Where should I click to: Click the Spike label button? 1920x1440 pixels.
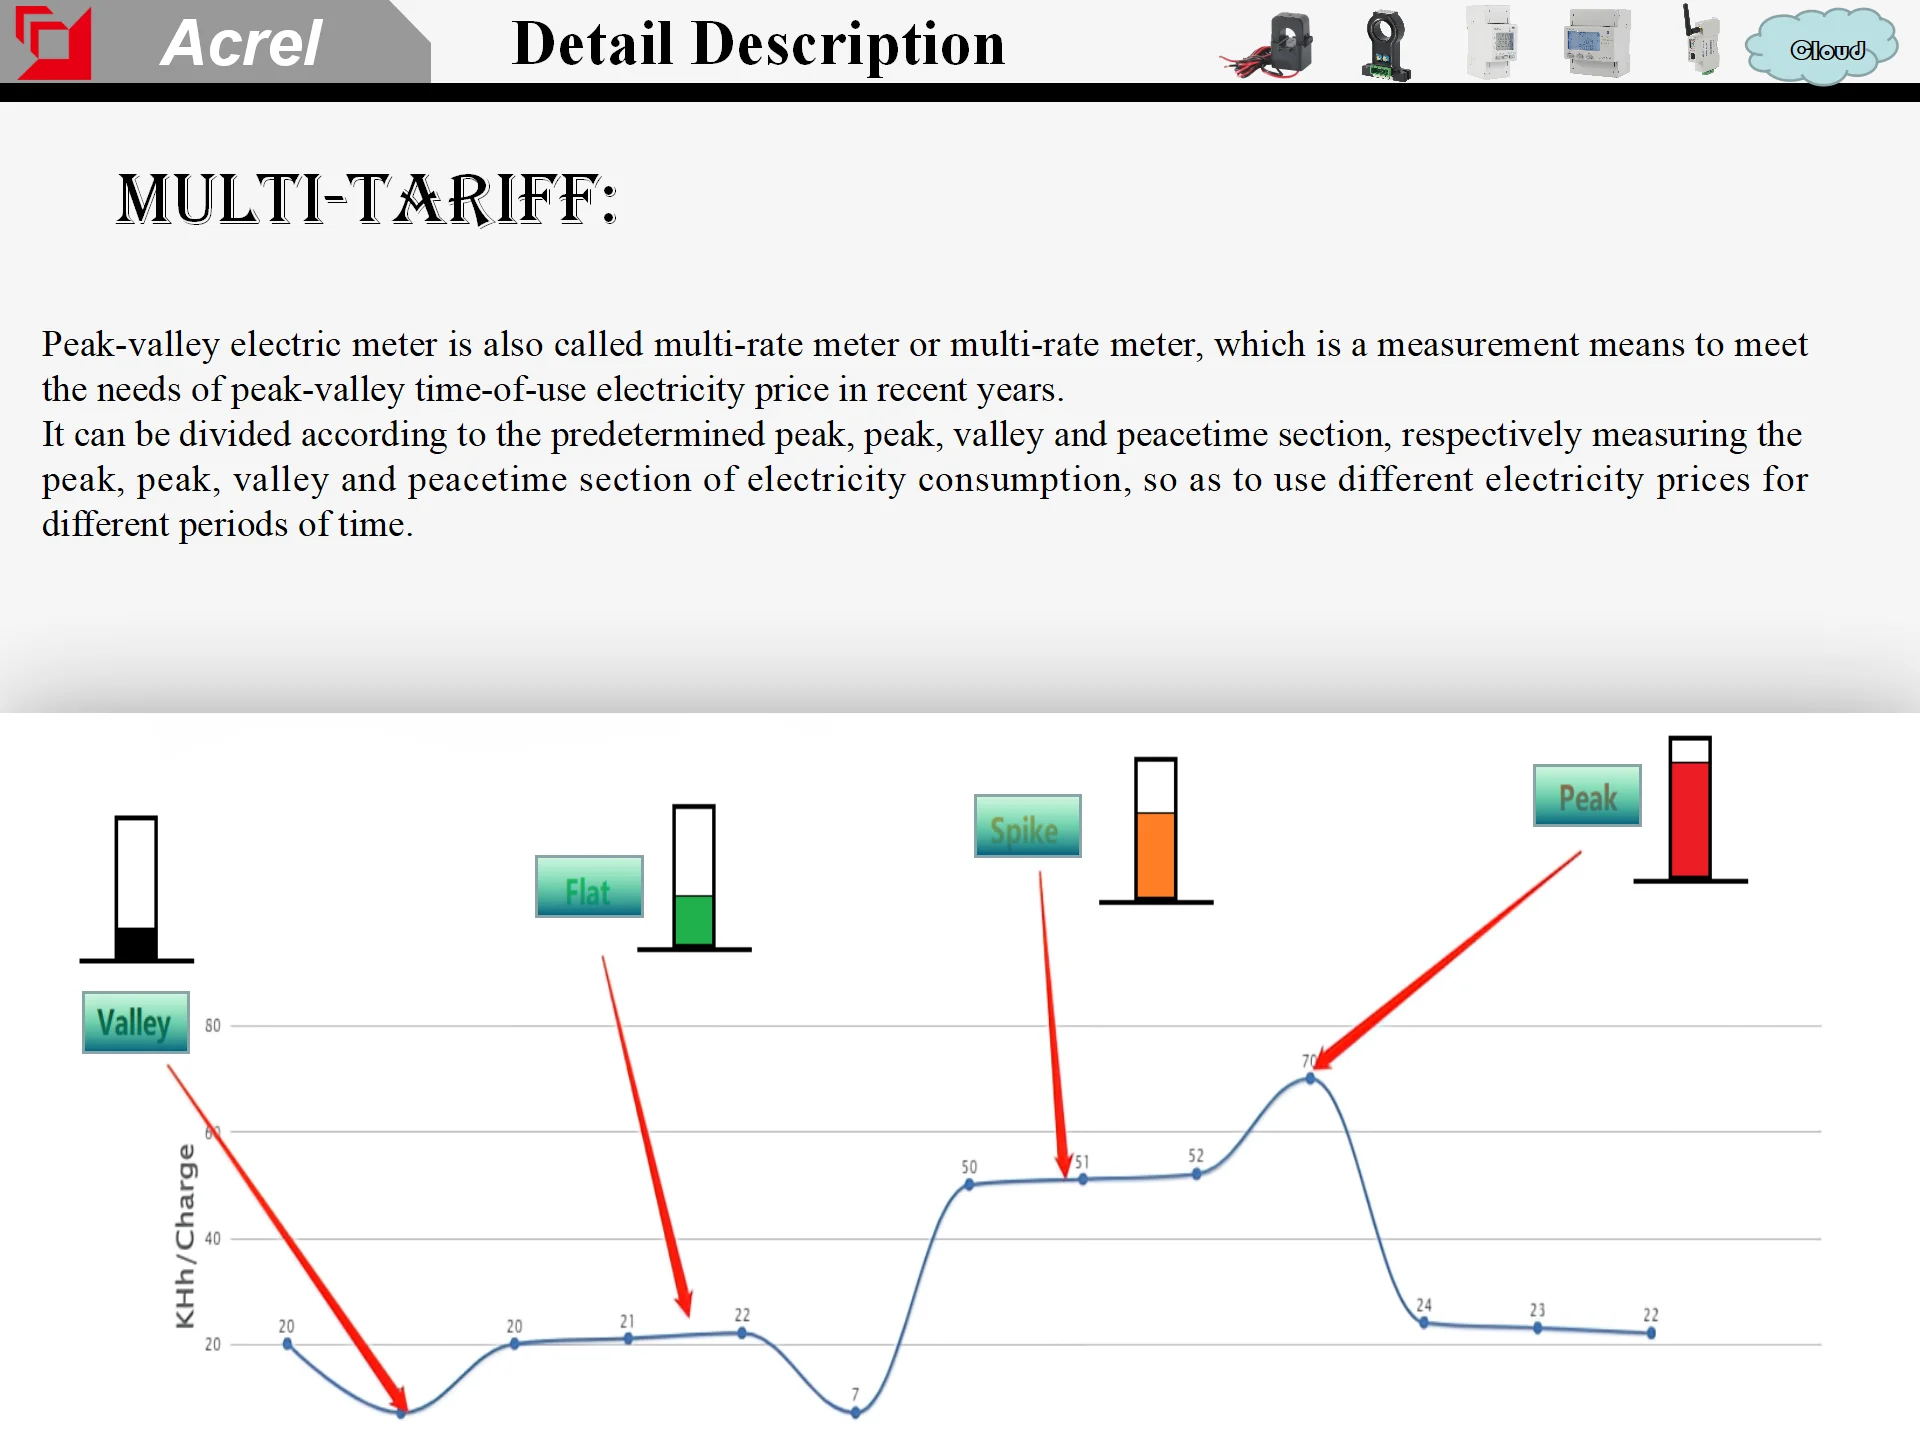[x=1027, y=826]
